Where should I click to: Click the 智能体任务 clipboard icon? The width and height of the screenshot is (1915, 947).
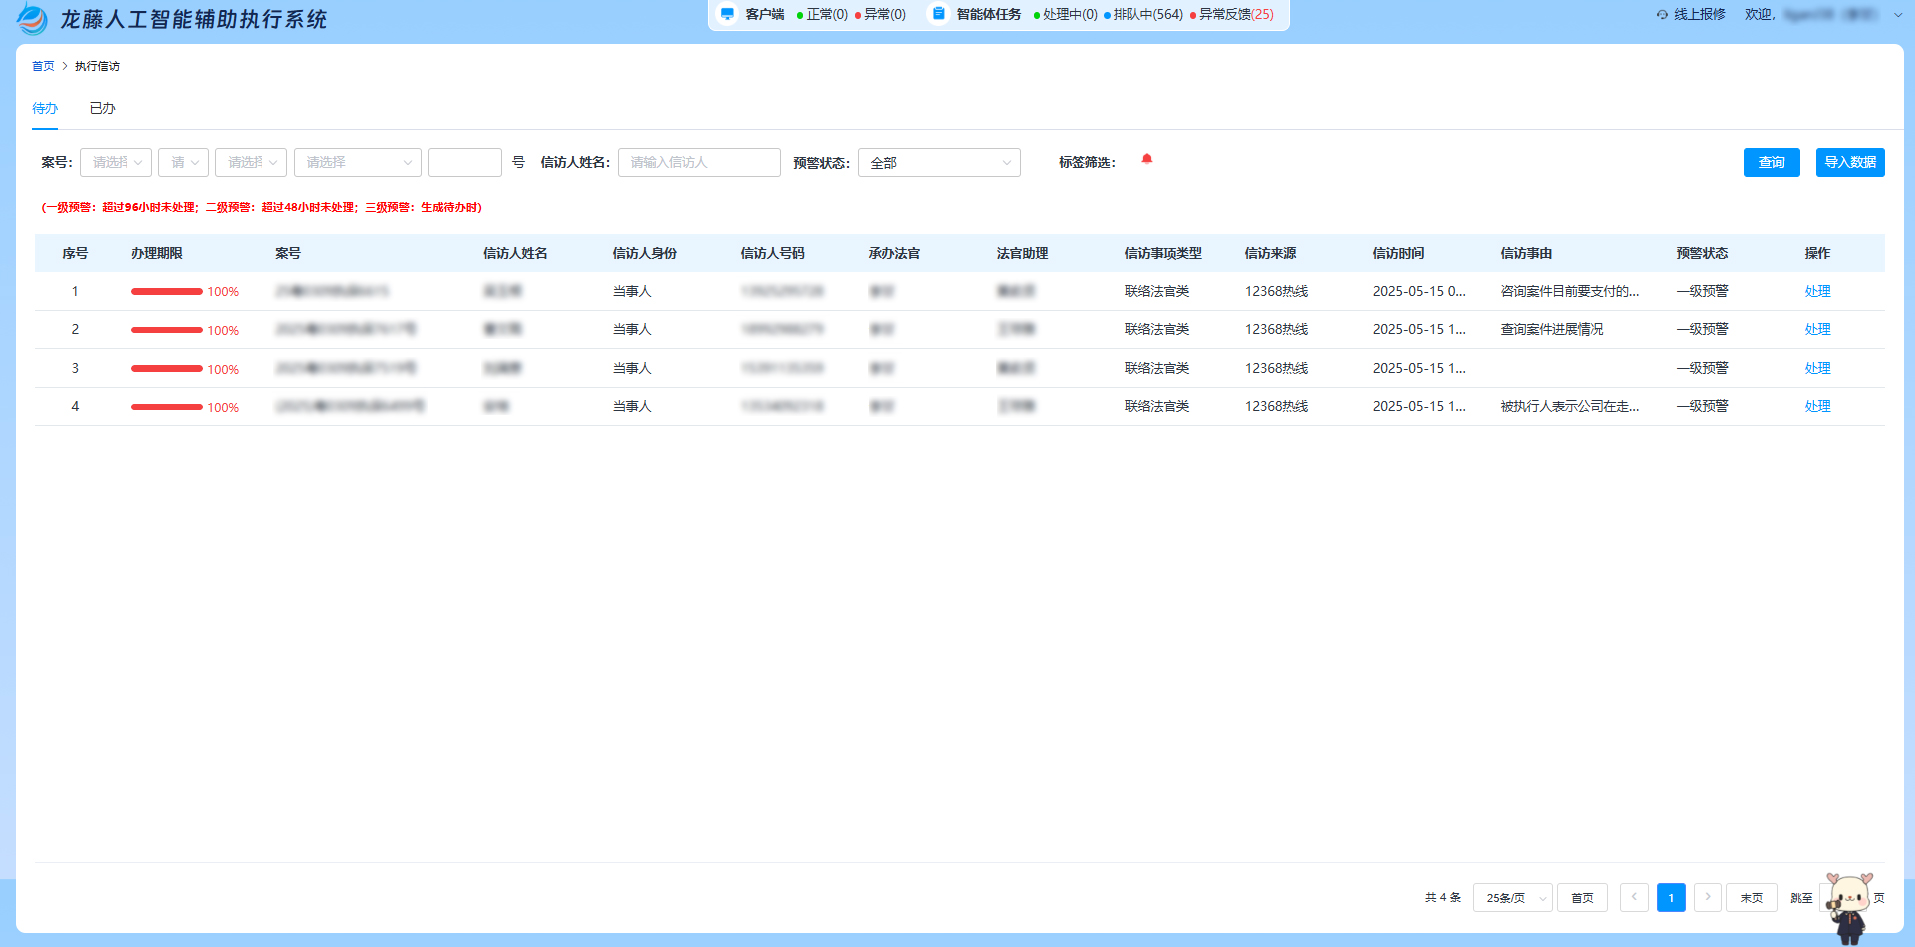tap(938, 14)
